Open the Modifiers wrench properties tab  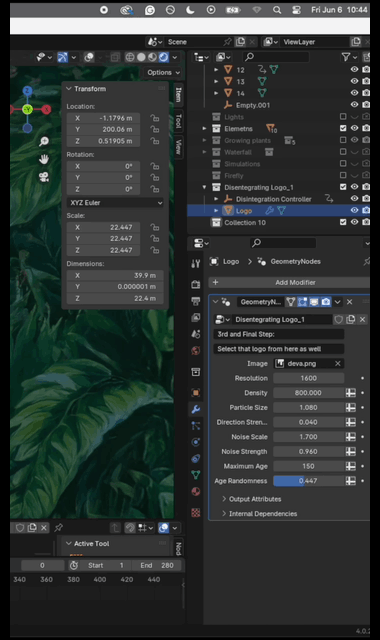click(196, 409)
